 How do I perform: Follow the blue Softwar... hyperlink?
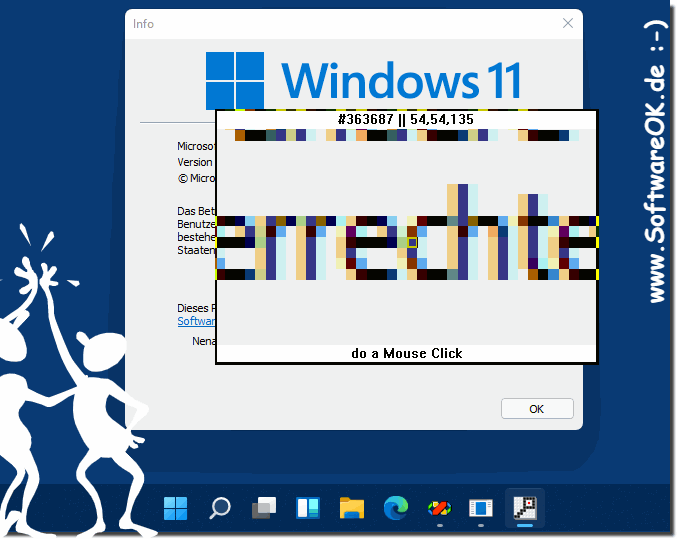(196, 321)
